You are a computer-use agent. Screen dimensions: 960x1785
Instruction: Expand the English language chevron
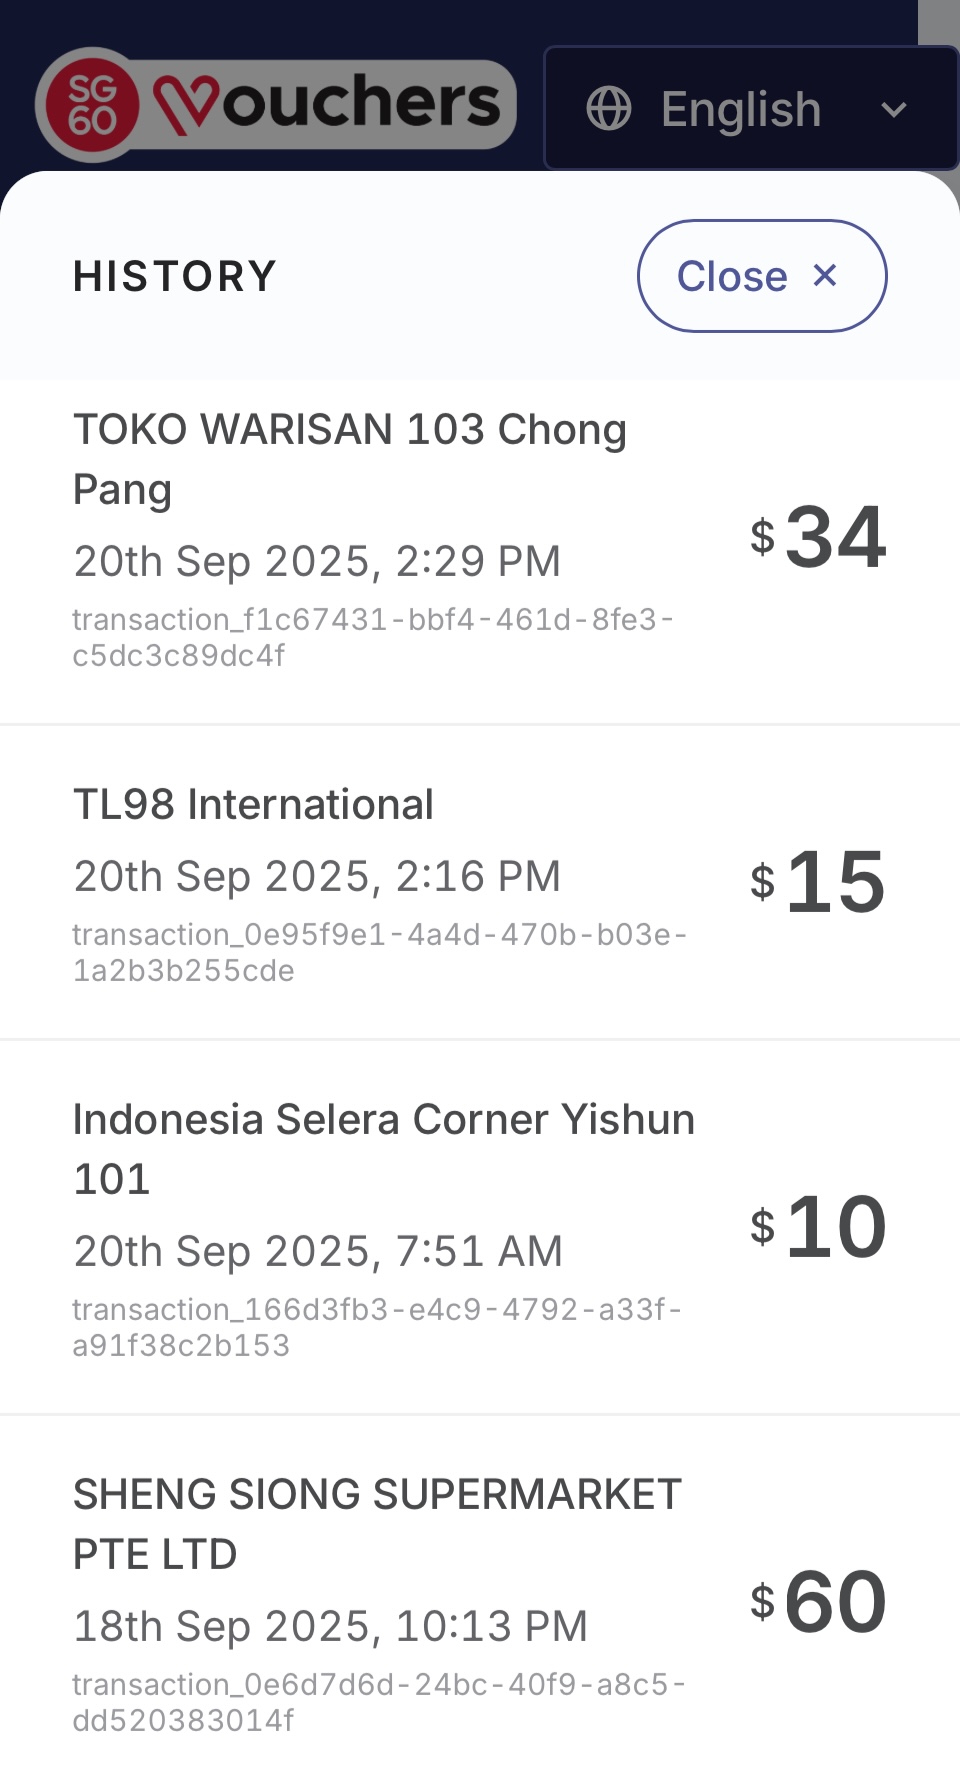coord(893,109)
